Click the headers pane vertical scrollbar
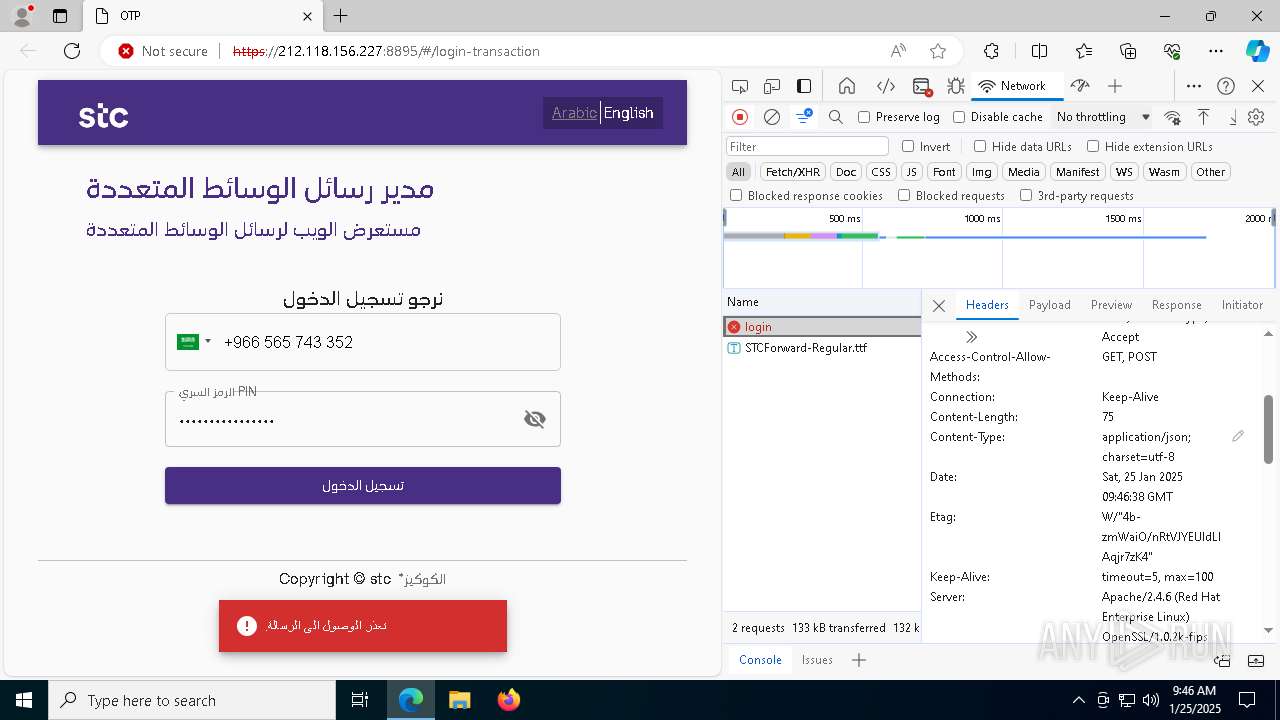This screenshot has width=1280, height=720. pyautogui.click(x=1270, y=428)
